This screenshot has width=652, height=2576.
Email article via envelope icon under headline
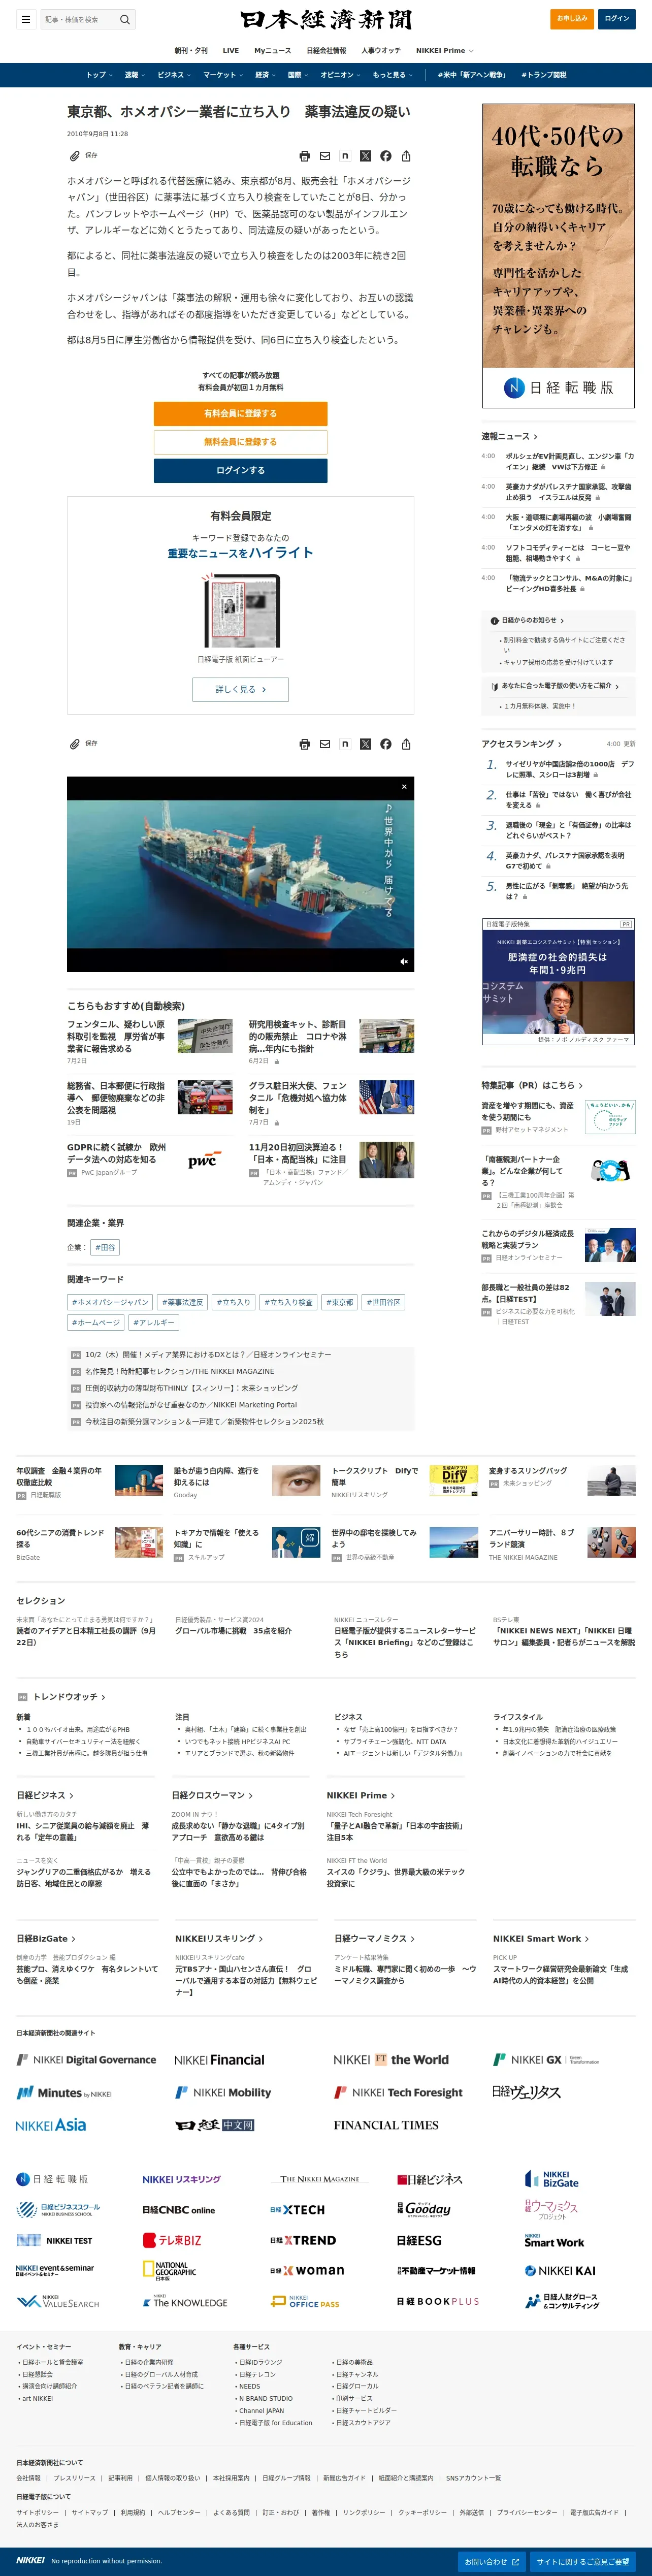[x=325, y=156]
